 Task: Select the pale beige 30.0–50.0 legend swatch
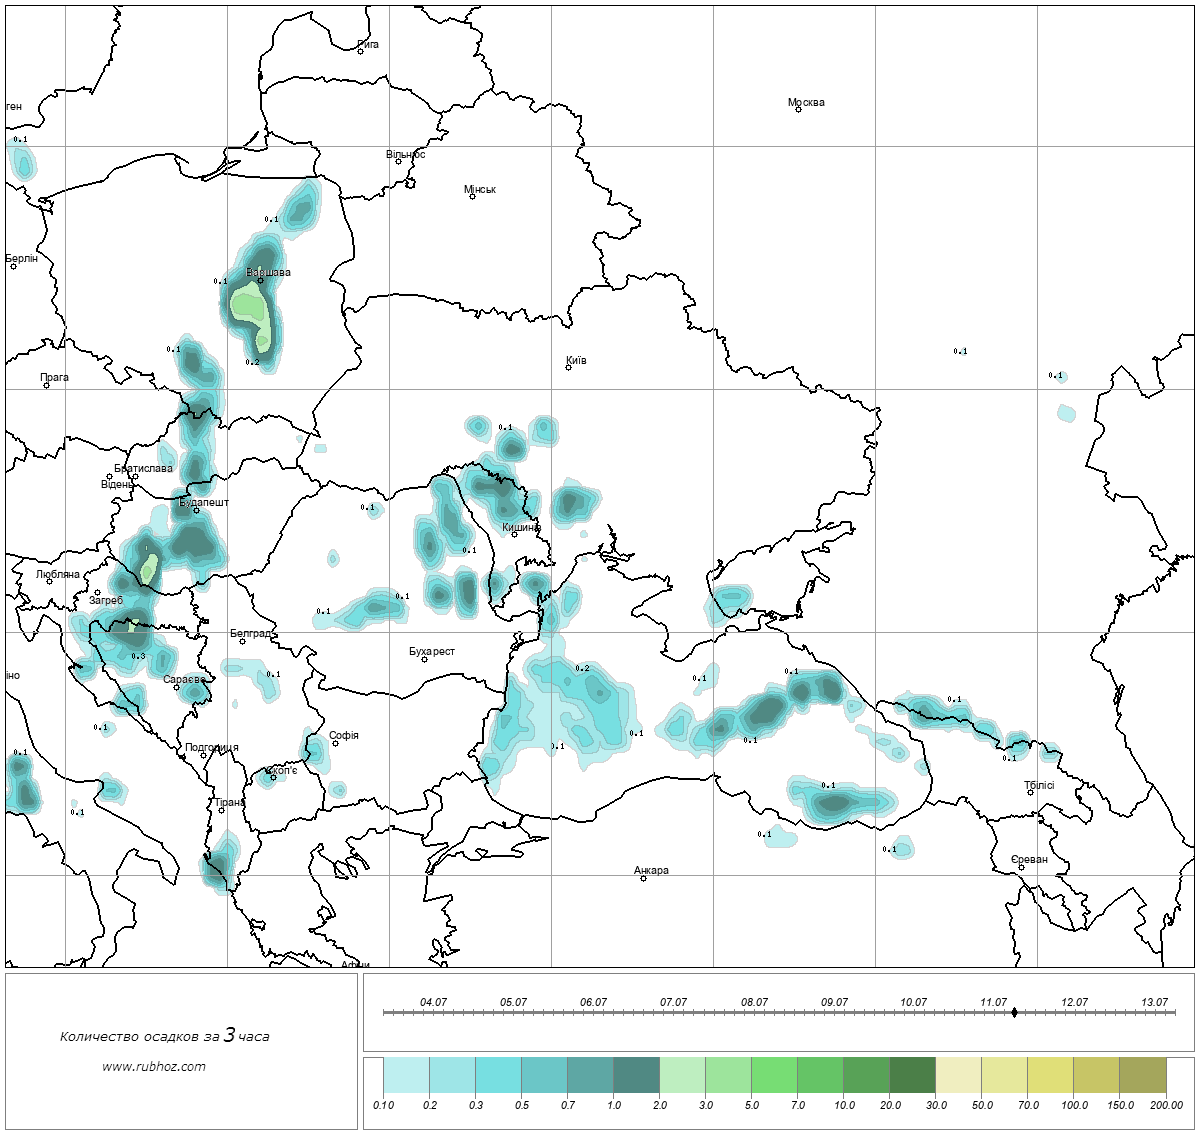point(958,1077)
